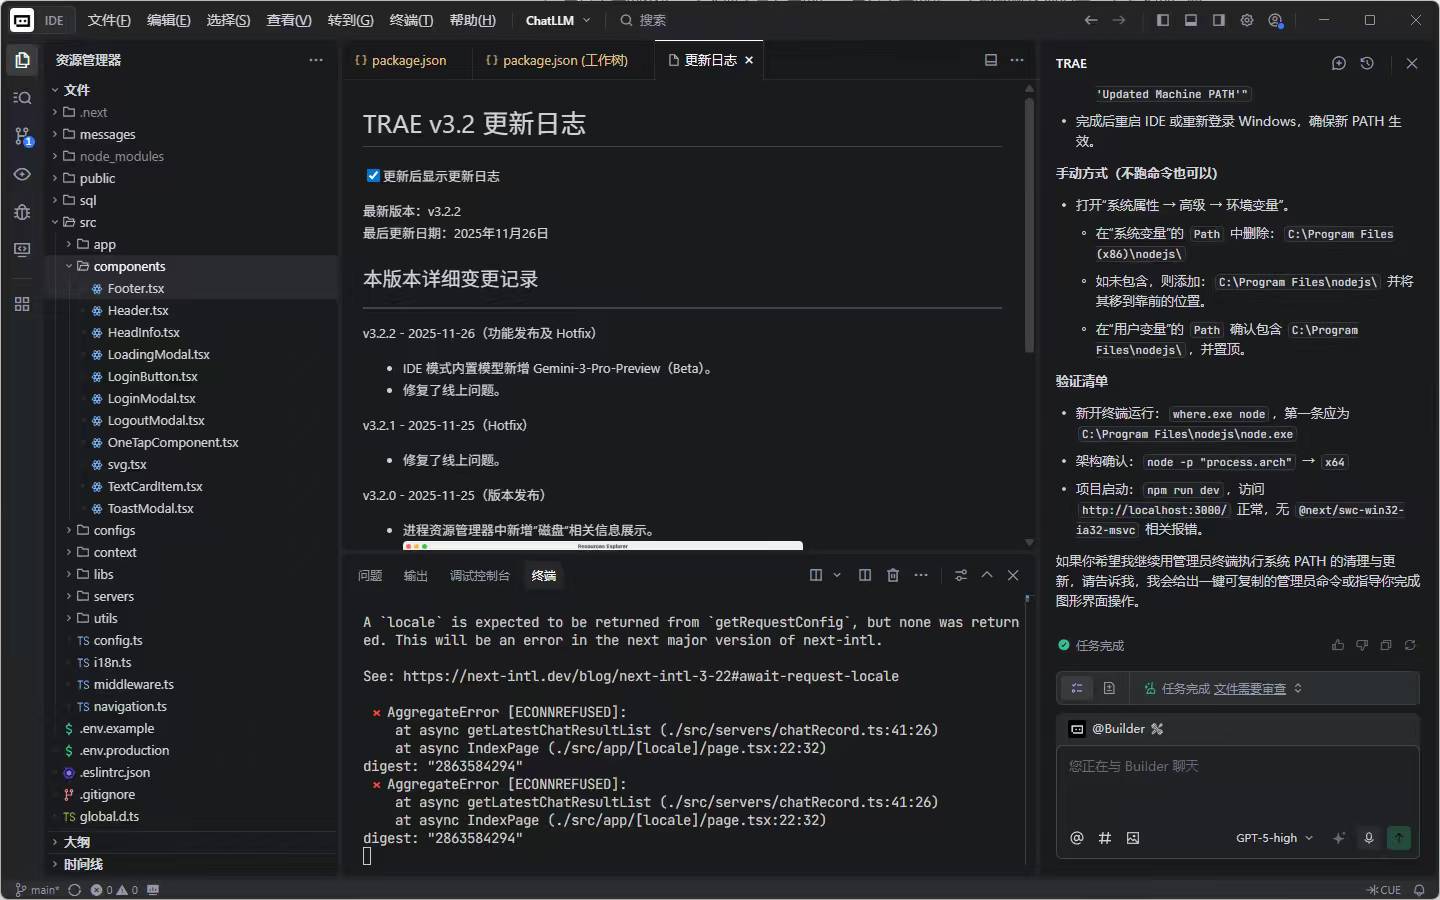This screenshot has height=900, width=1440.
Task: Open the notifications bell in the status bar
Action: 1419,890
